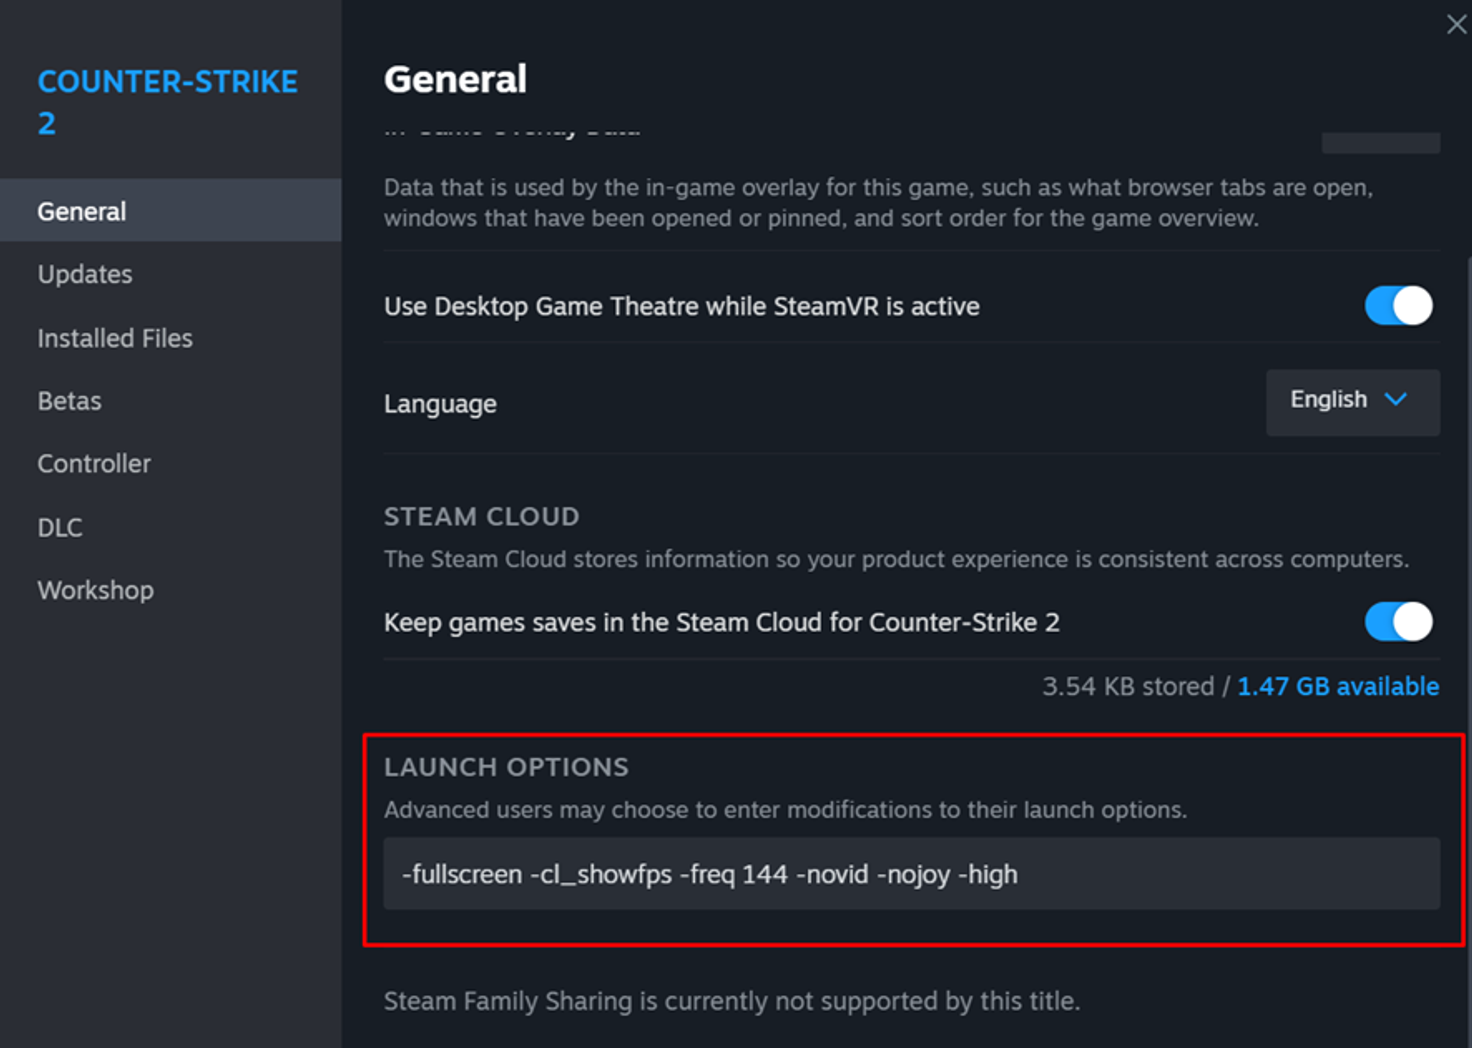Open the Language dropdown set to English
This screenshot has height=1048, width=1472.
click(x=1352, y=402)
